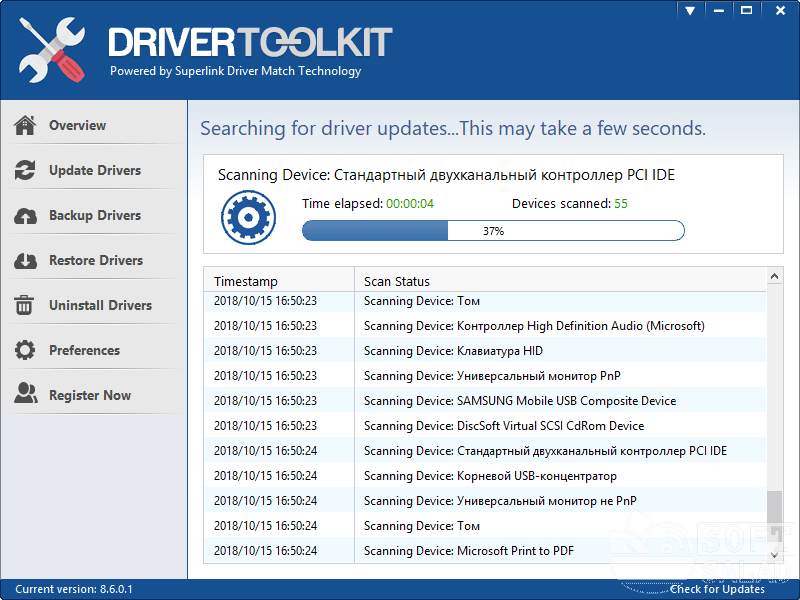Image resolution: width=800 pixels, height=600 pixels.
Task: Click the scan log scrollbar up arrow
Action: (x=774, y=277)
